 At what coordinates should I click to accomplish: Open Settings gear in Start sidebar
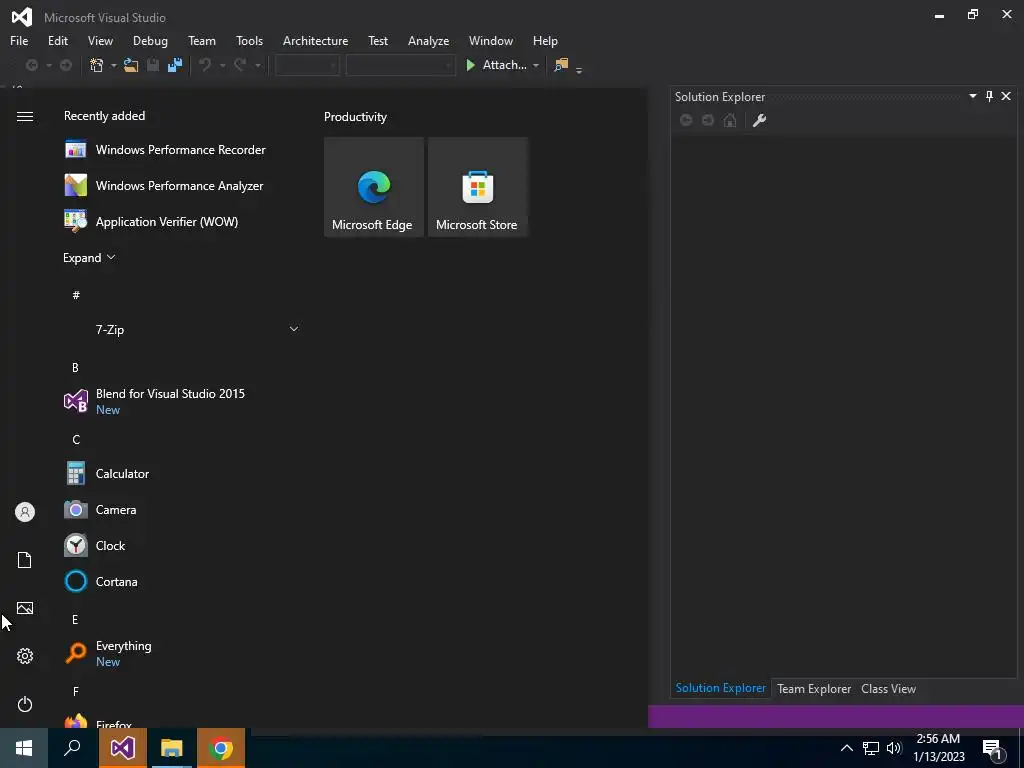[25, 656]
